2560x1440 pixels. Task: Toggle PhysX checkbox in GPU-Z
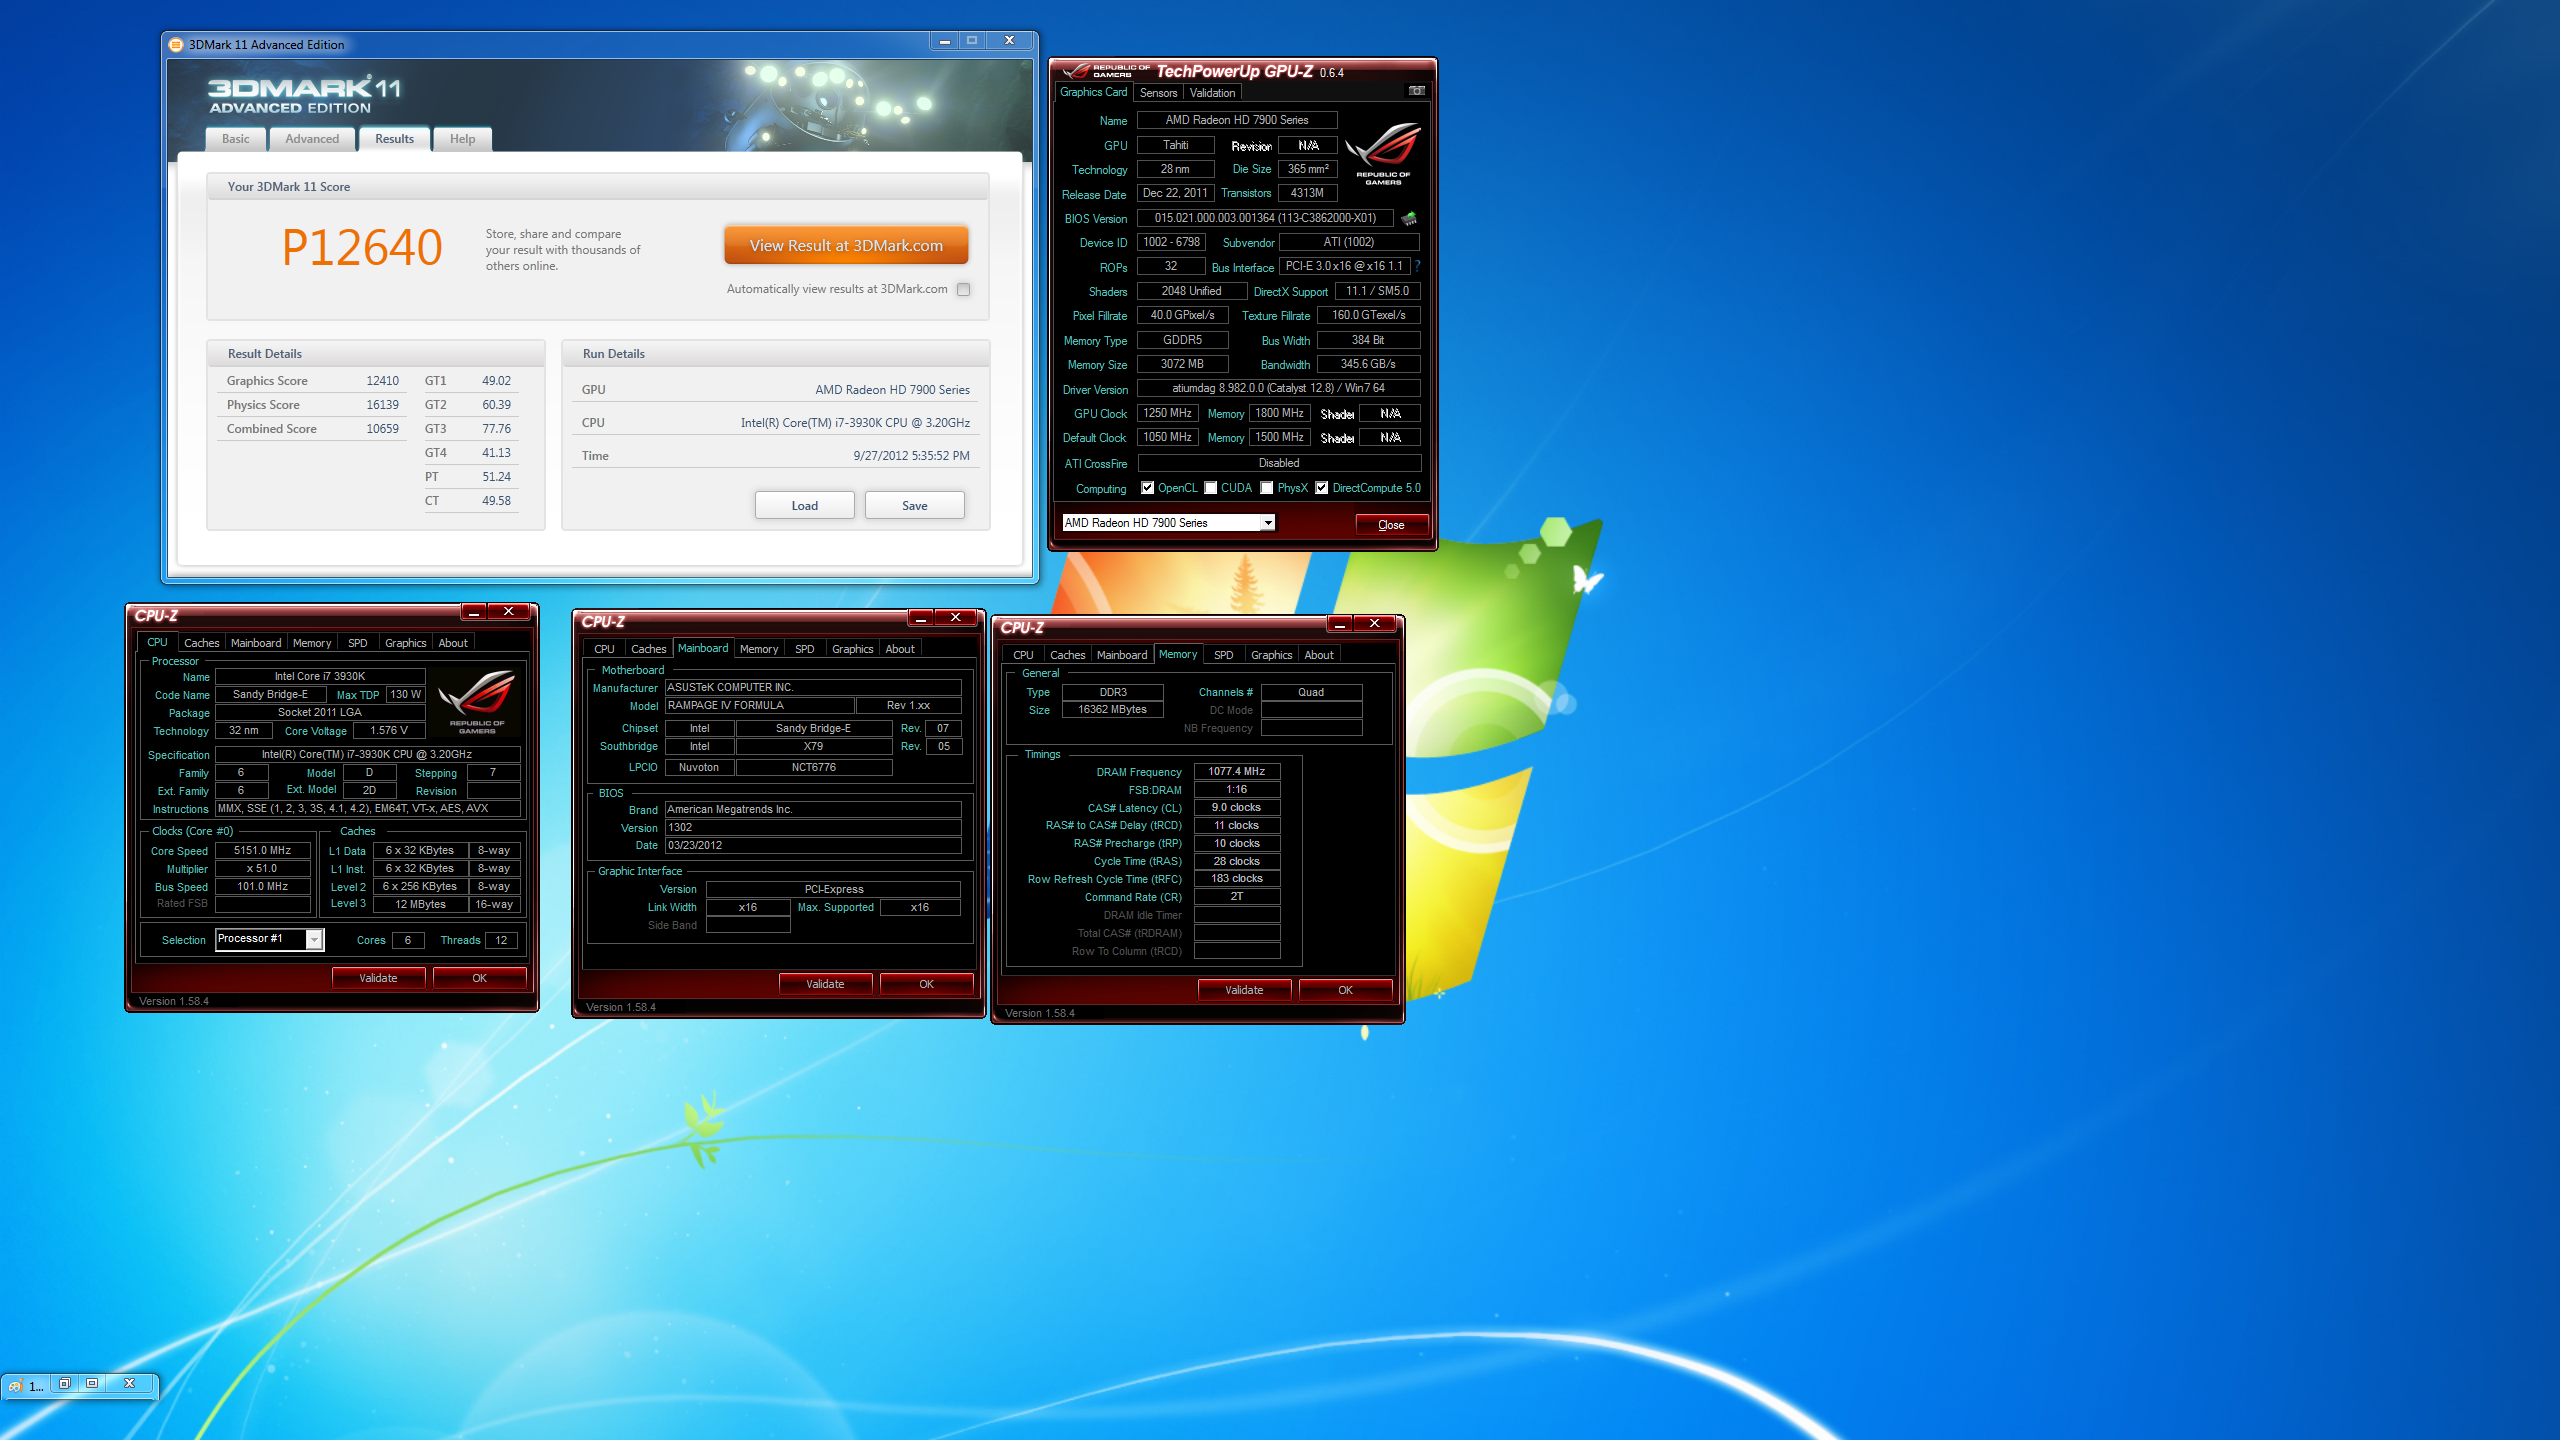tap(1267, 488)
